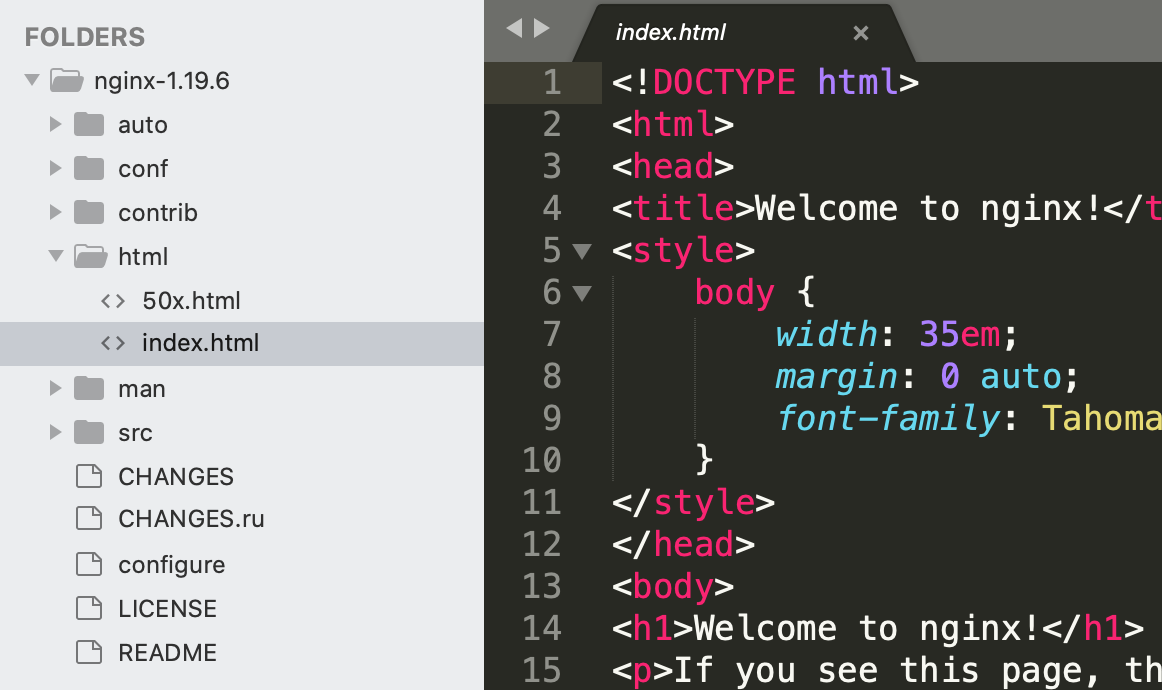This screenshot has height=690, width=1162.
Task: Select the contrib folder name
Action: [158, 212]
